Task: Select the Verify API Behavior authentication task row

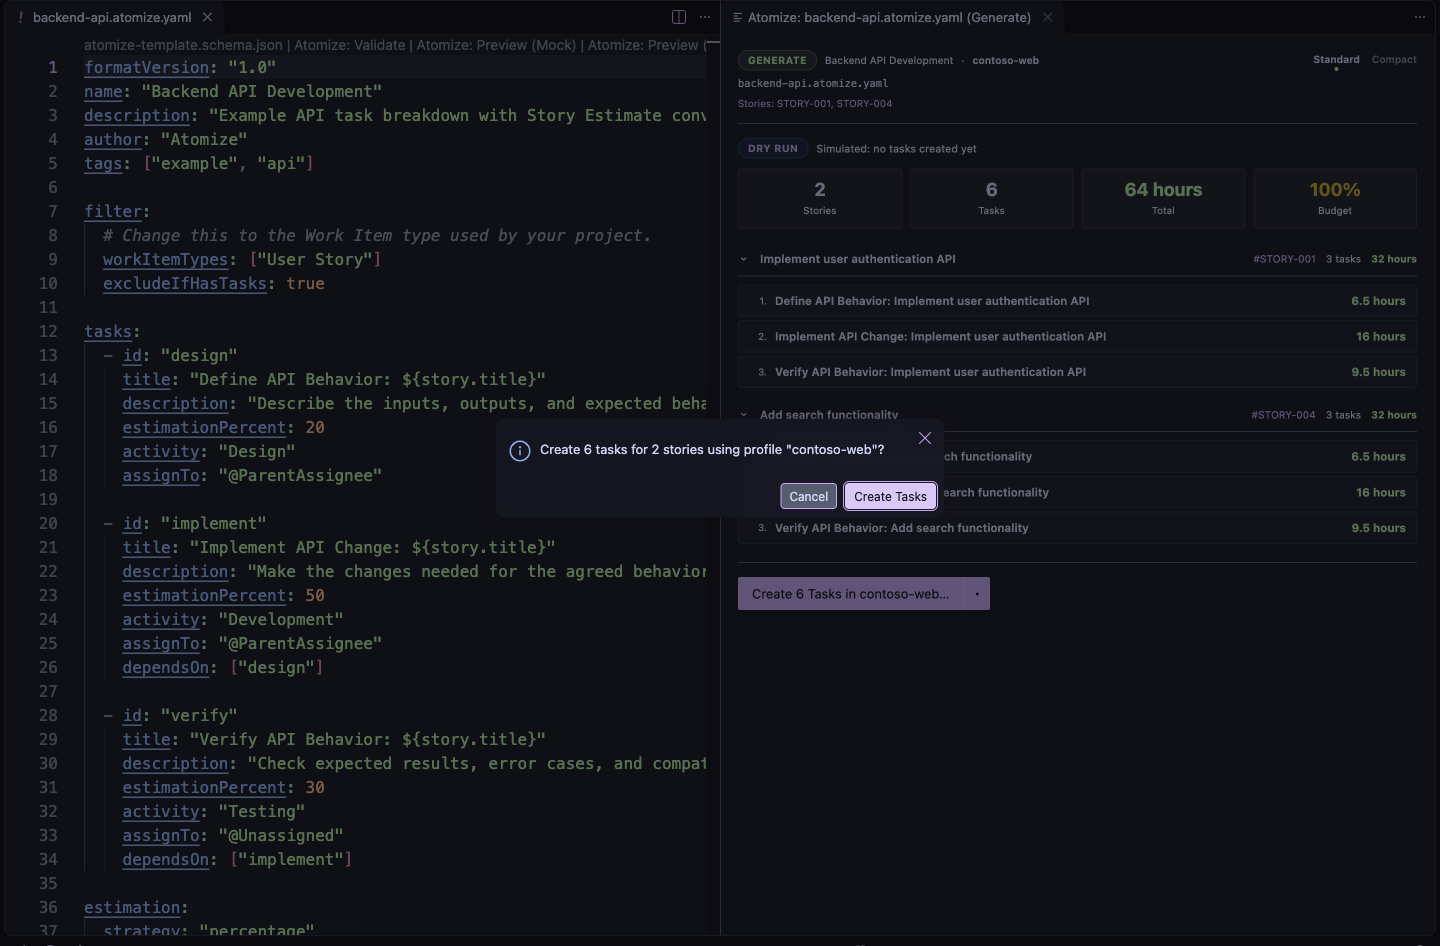Action: point(1077,372)
